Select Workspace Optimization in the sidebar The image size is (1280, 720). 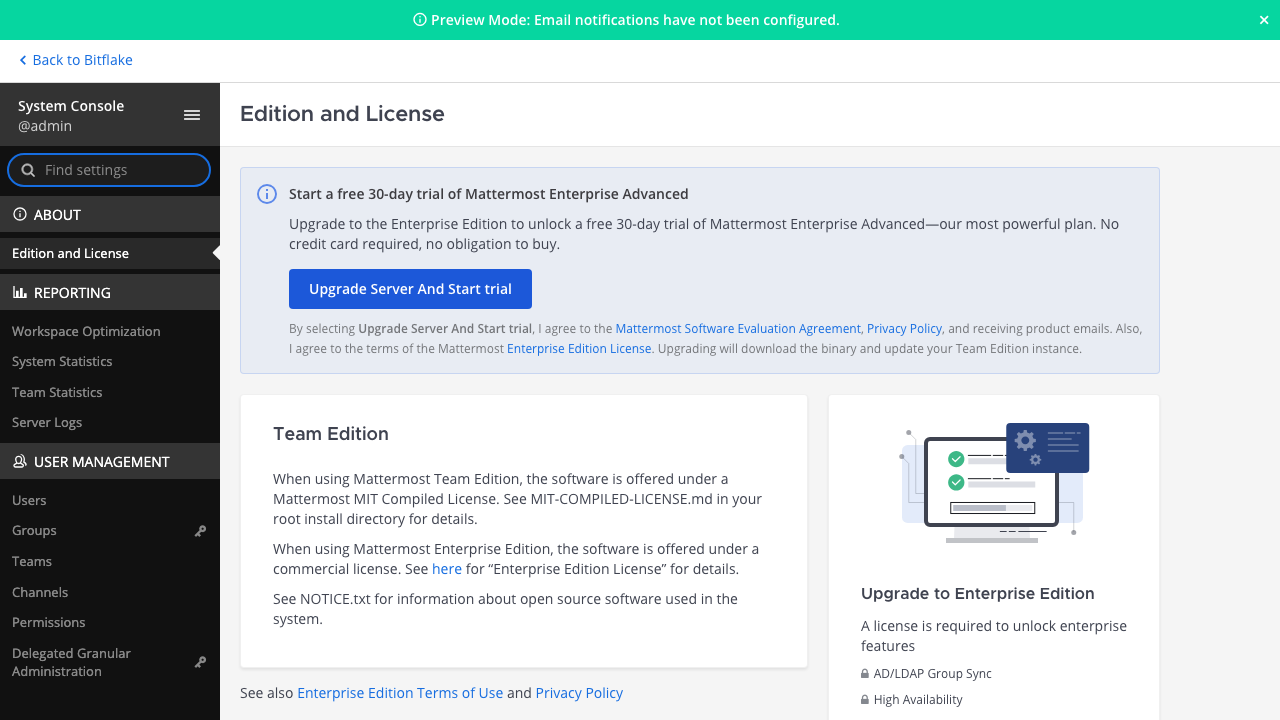click(86, 331)
